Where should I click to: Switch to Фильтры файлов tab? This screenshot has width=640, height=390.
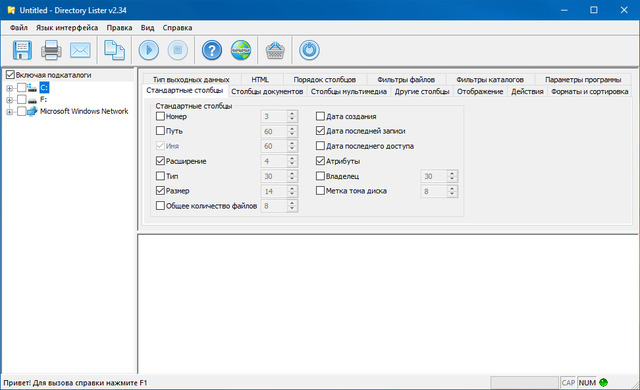406,79
